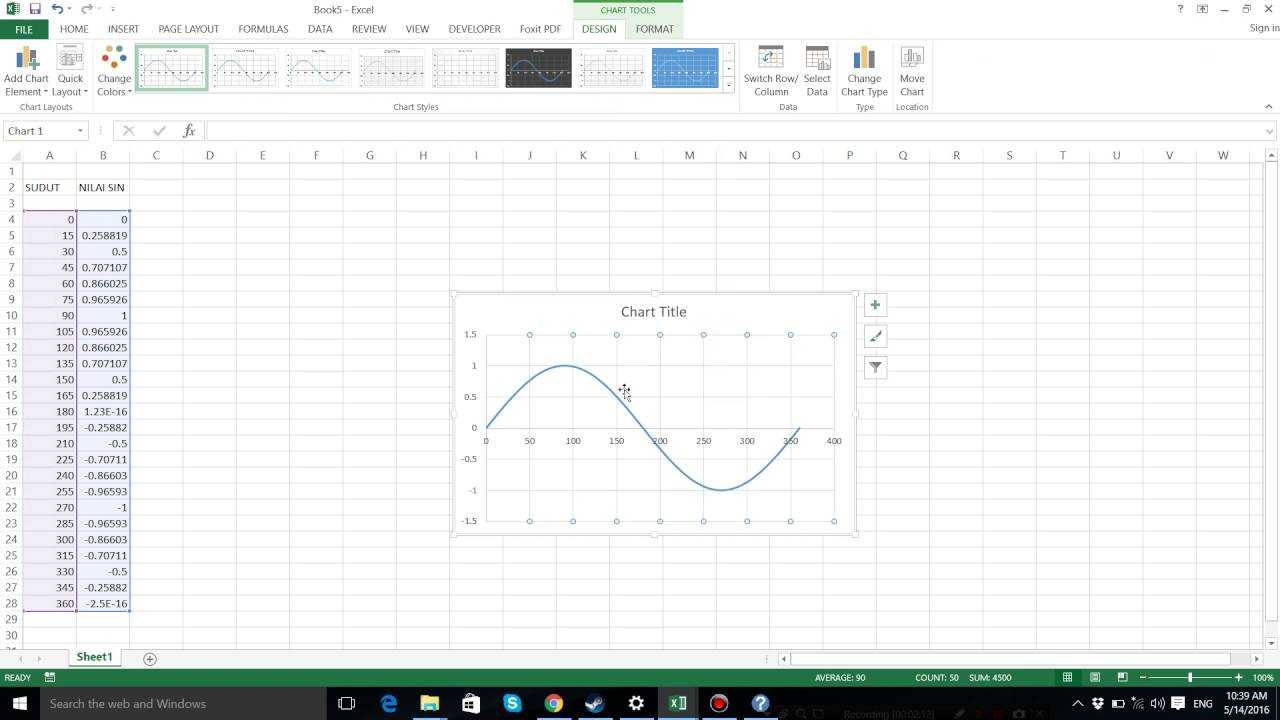Expand the Name Box dropdown

click(x=80, y=130)
